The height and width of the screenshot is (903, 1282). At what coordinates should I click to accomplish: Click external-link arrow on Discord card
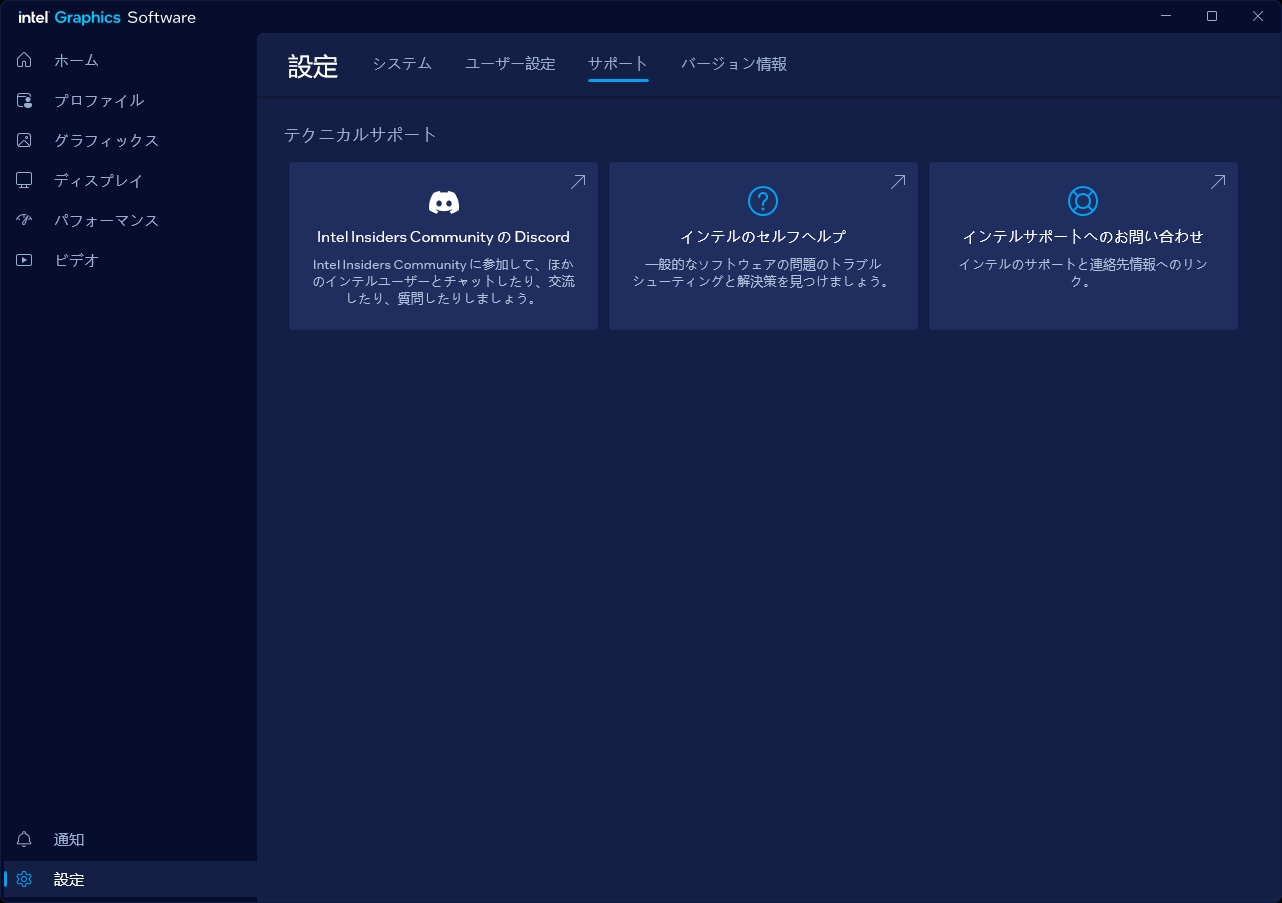[x=578, y=182]
